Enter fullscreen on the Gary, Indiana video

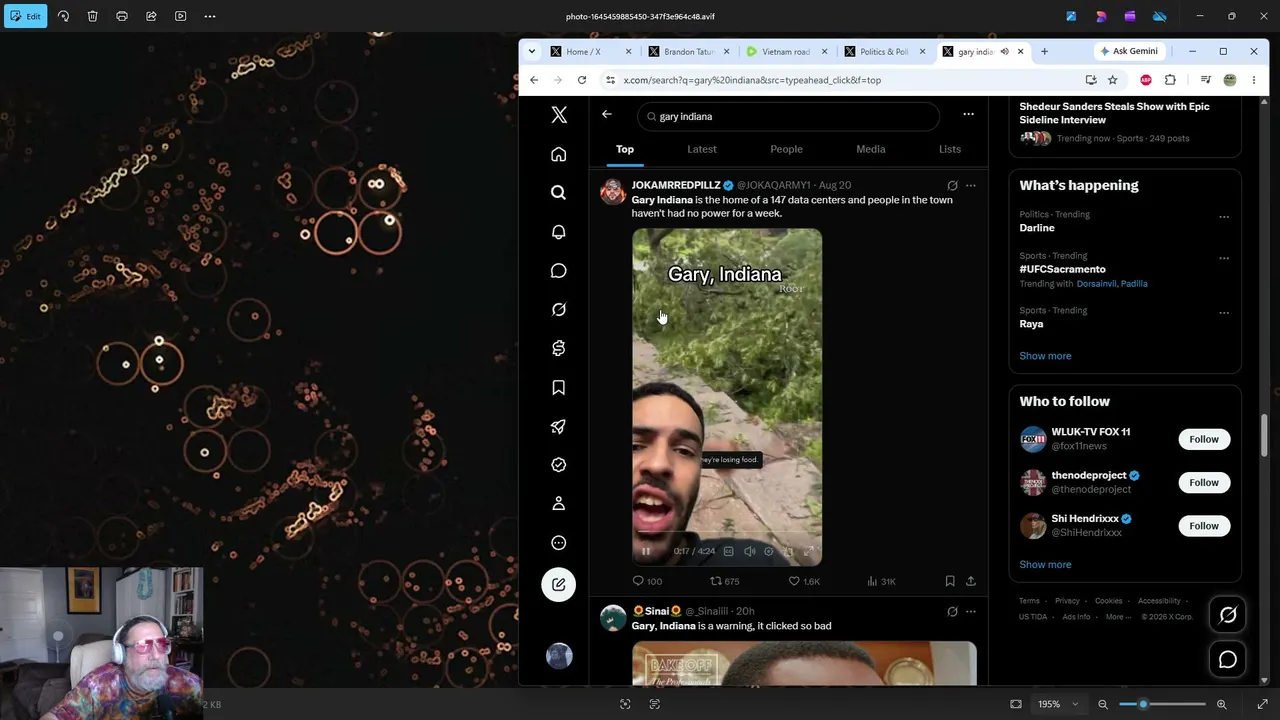click(x=809, y=551)
